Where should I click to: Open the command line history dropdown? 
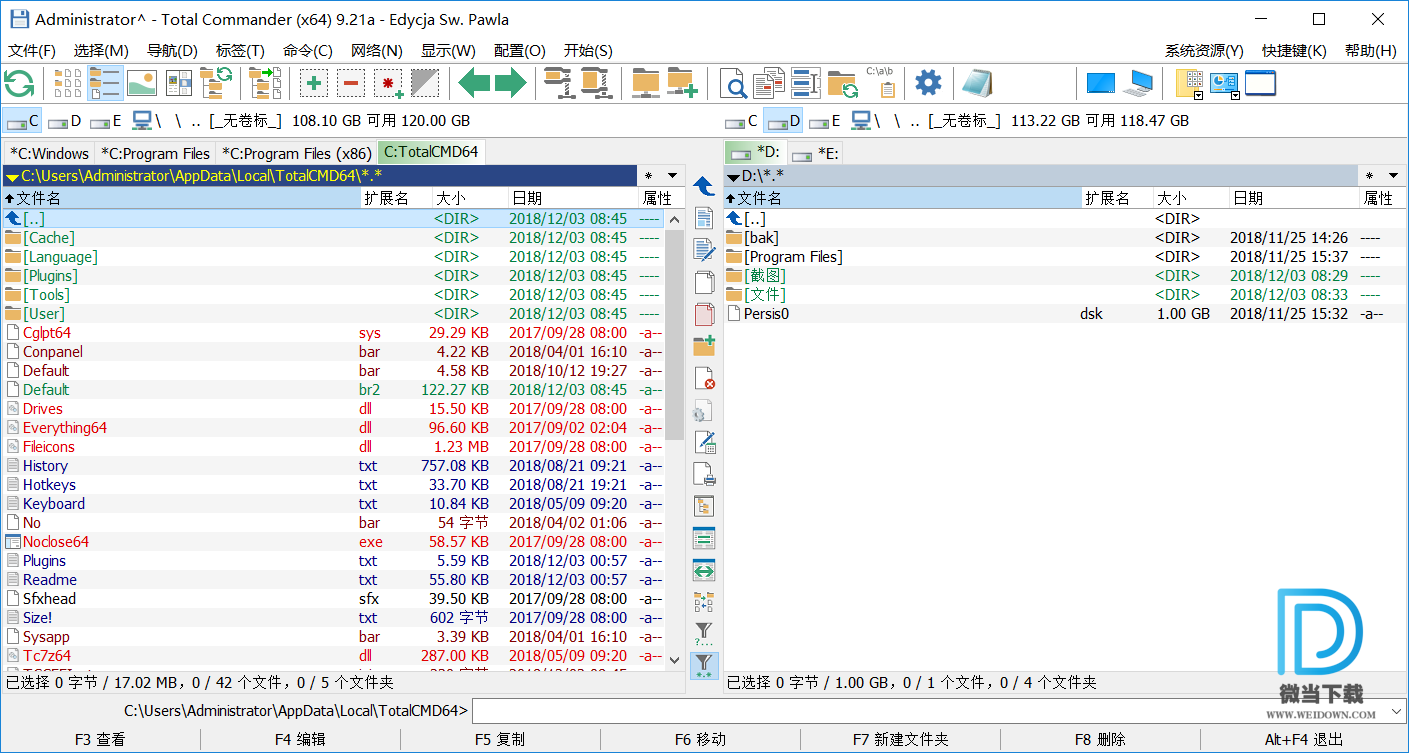point(1395,711)
